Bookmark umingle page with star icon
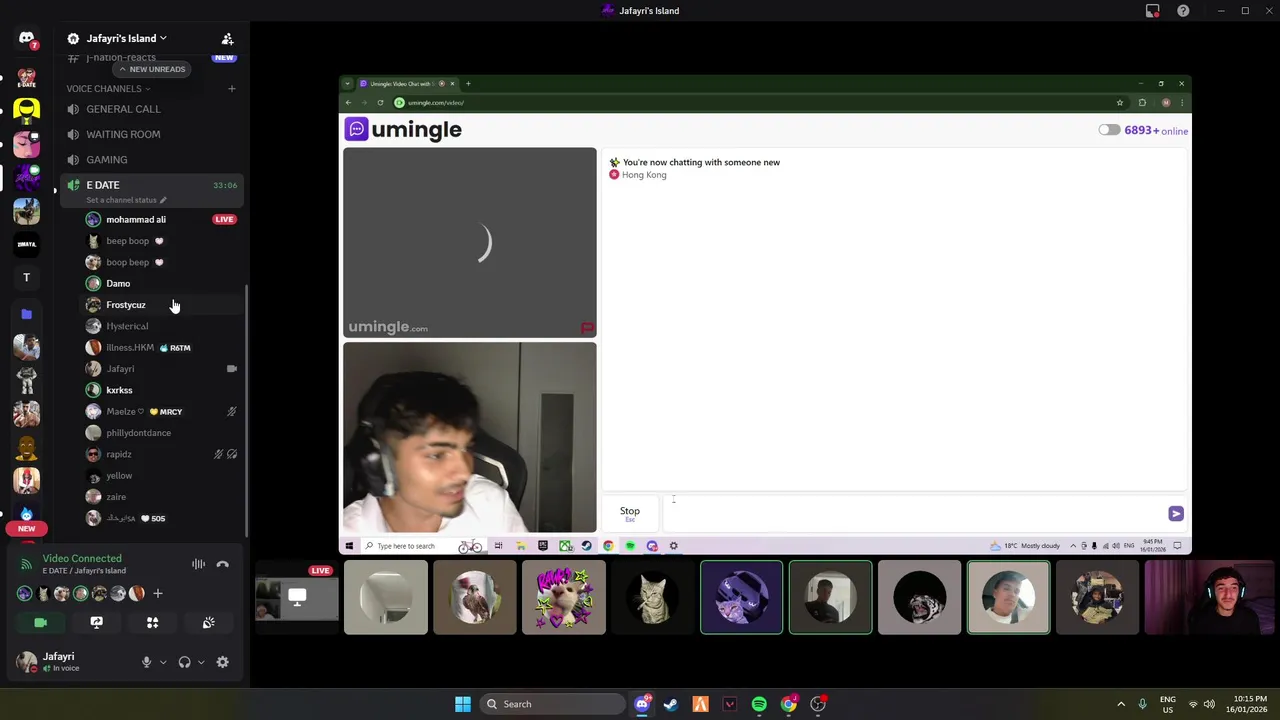This screenshot has width=1280, height=720. pyautogui.click(x=1119, y=103)
